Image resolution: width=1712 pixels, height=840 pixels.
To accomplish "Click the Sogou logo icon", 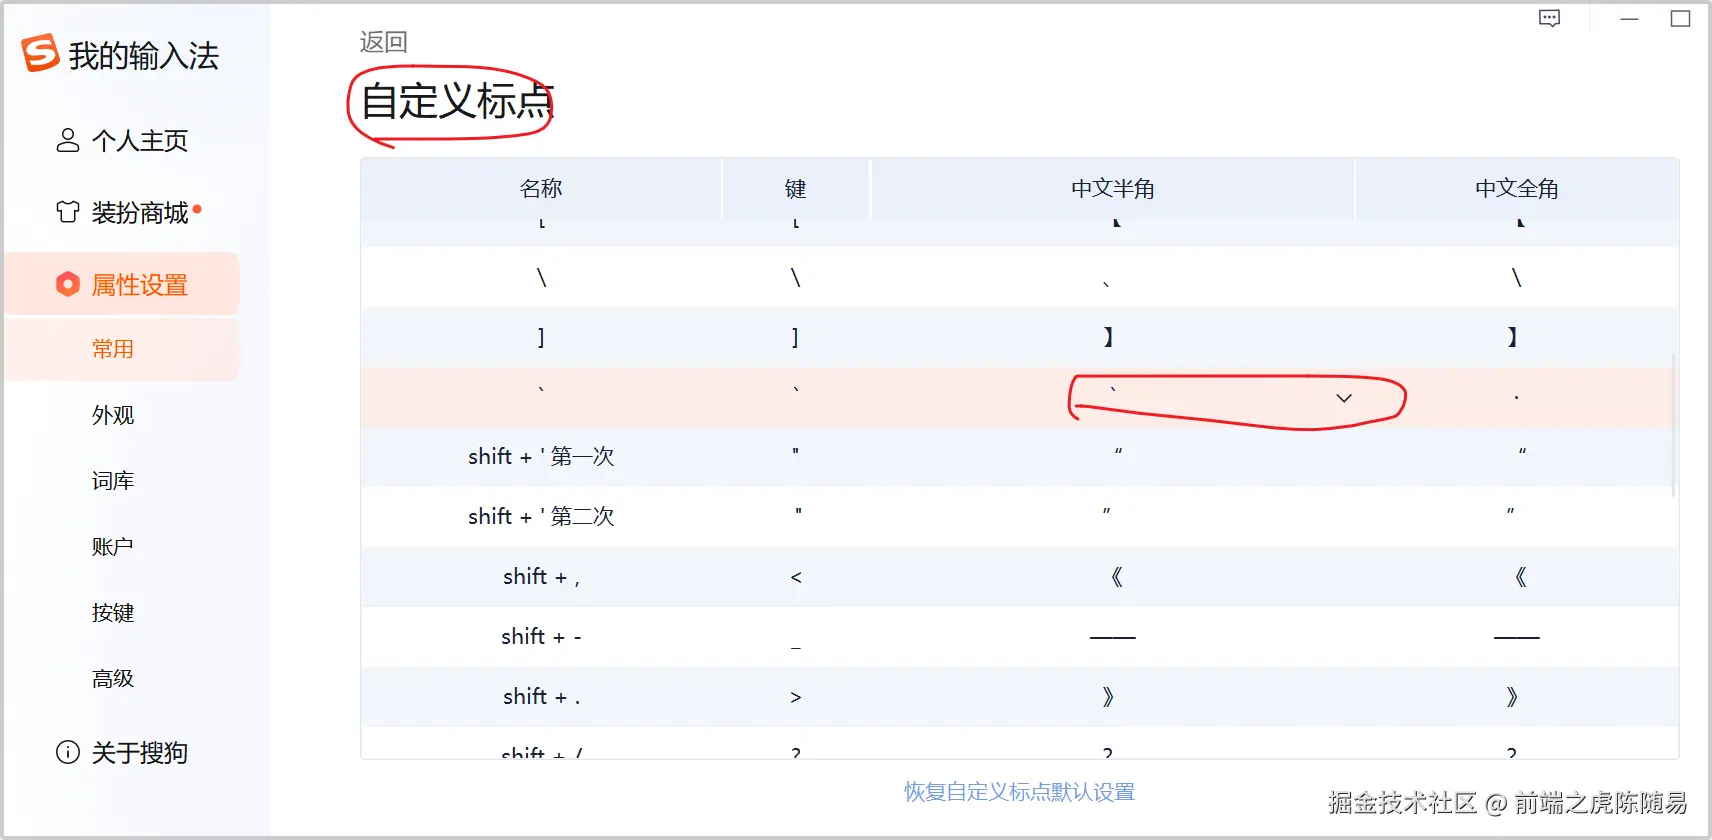I will (41, 53).
